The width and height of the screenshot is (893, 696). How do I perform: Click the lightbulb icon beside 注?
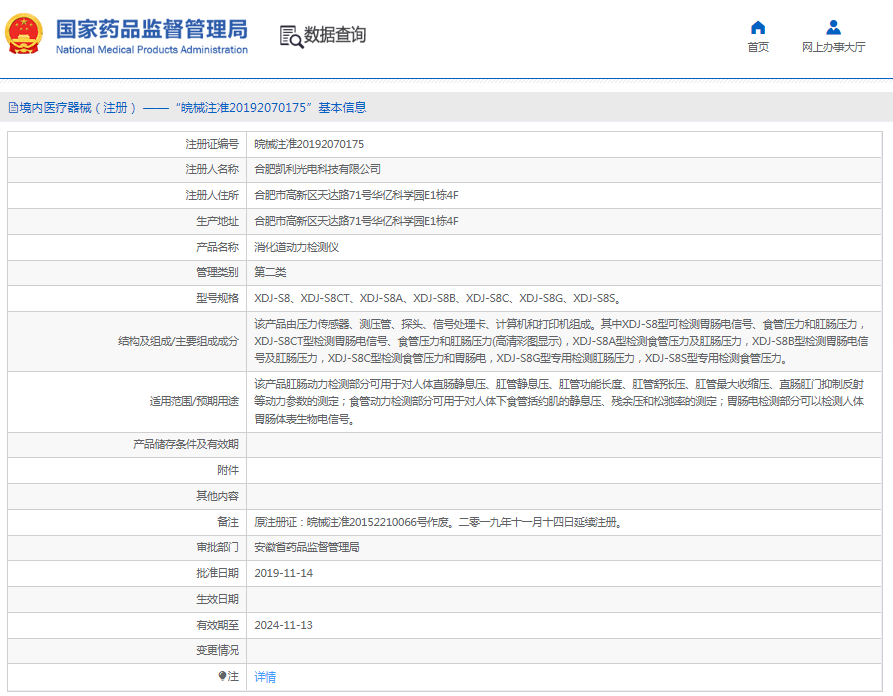[x=222, y=675]
